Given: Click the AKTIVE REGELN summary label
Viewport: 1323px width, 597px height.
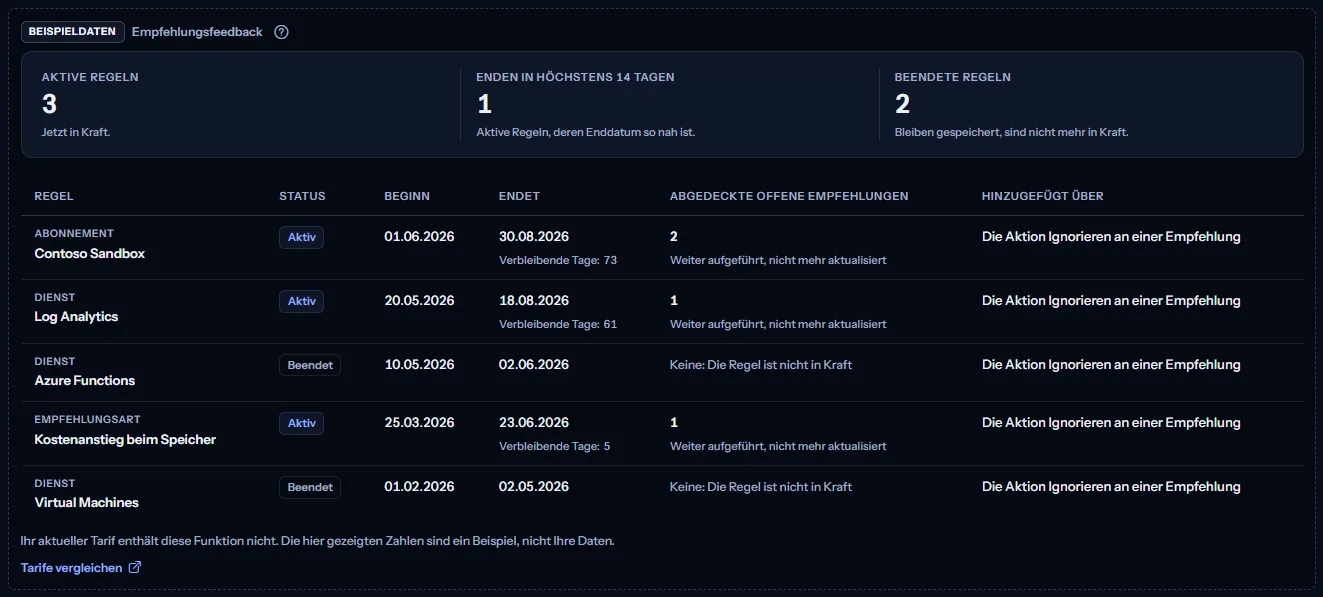Looking at the screenshot, I should [x=90, y=77].
